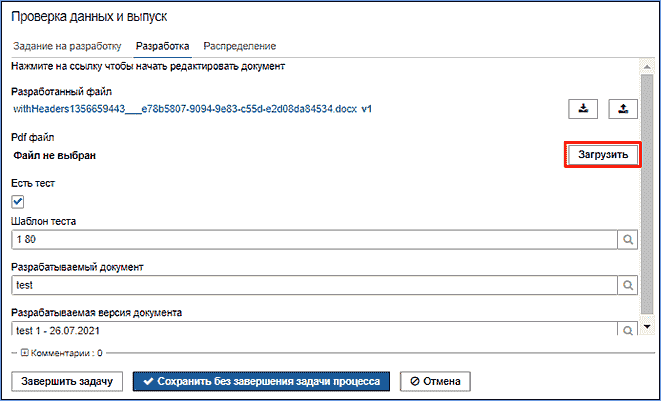The image size is (661, 401).
Task: Open search for Шаблон теста field
Action: pyautogui.click(x=626, y=240)
